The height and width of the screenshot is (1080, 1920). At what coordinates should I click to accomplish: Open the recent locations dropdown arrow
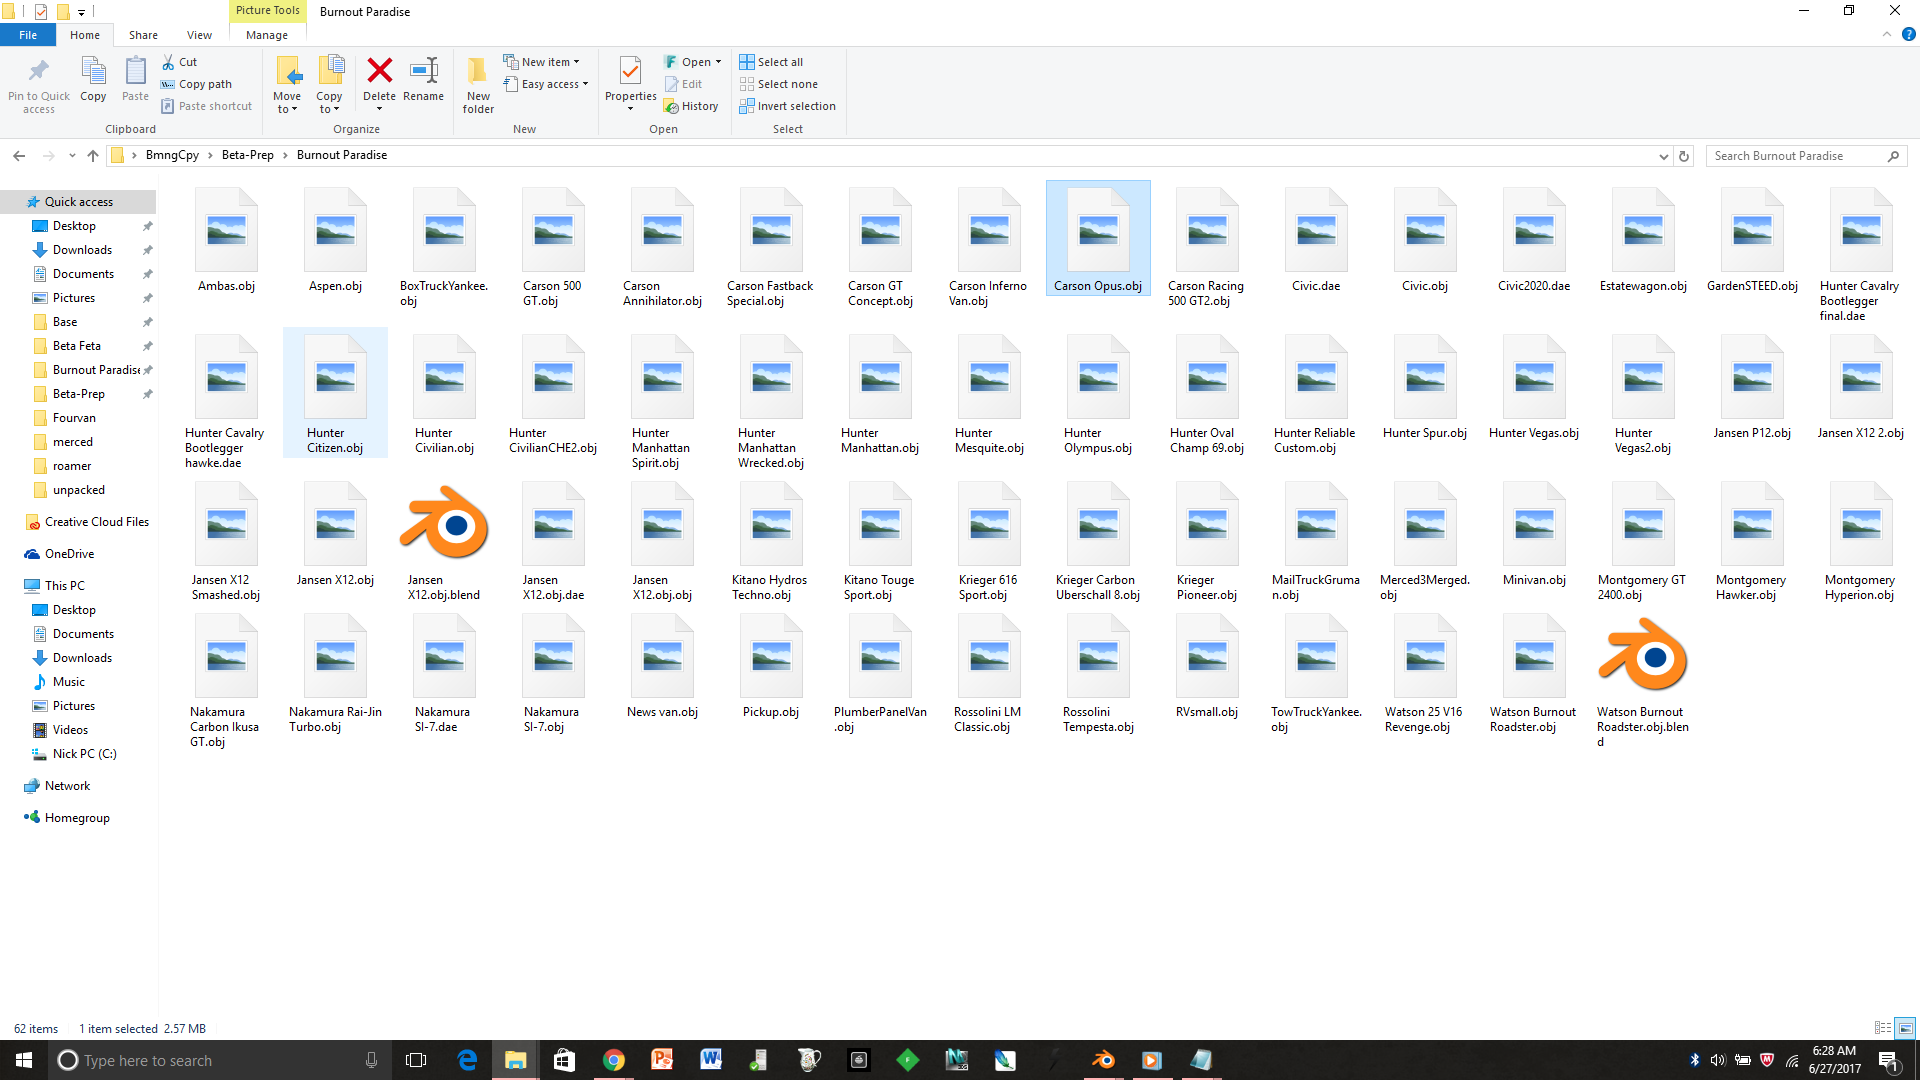[72, 155]
